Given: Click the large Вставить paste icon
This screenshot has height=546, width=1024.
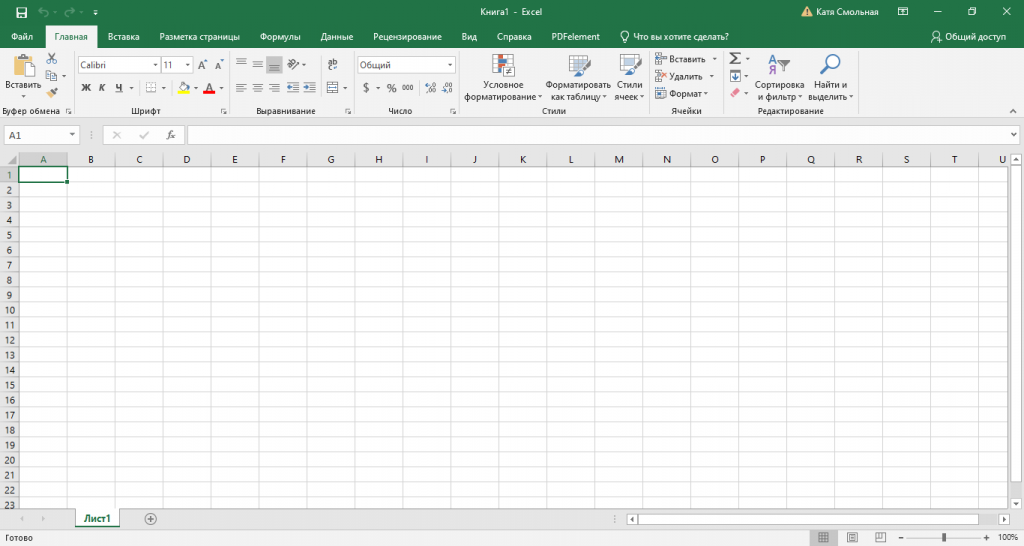Looking at the screenshot, I should coord(23,66).
